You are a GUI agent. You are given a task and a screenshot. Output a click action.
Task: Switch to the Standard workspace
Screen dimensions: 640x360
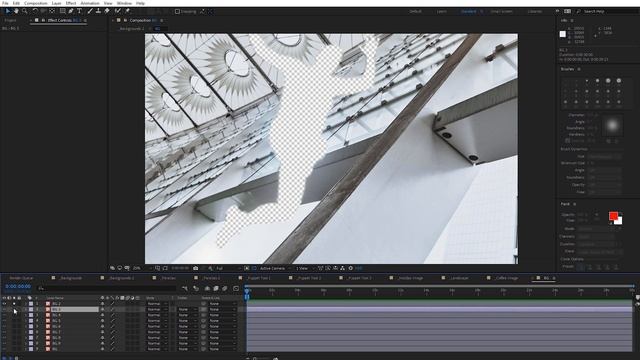(x=469, y=11)
